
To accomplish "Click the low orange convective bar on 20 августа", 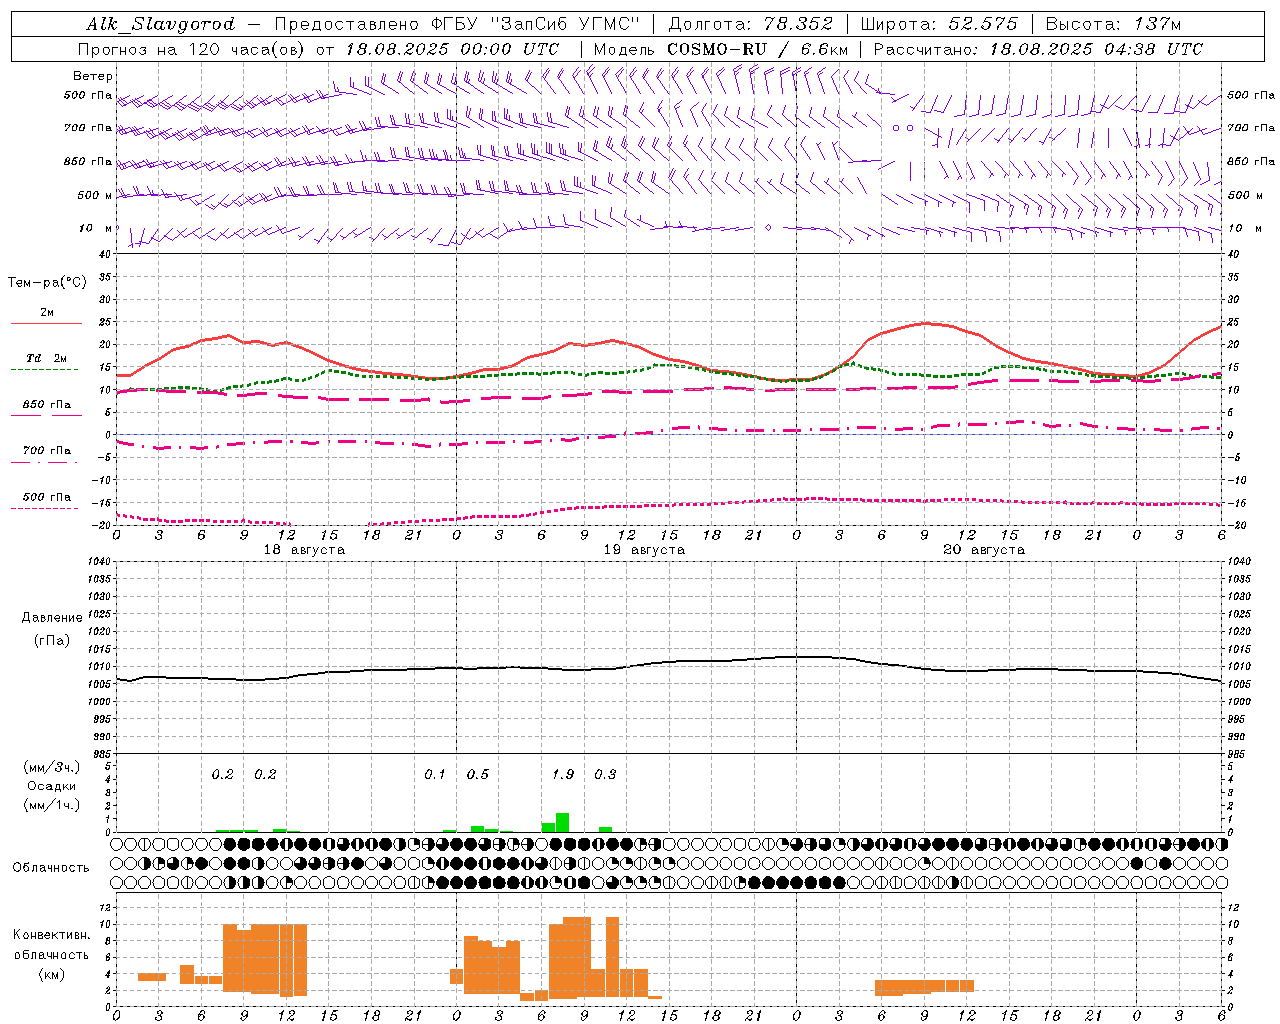I will [x=924, y=987].
